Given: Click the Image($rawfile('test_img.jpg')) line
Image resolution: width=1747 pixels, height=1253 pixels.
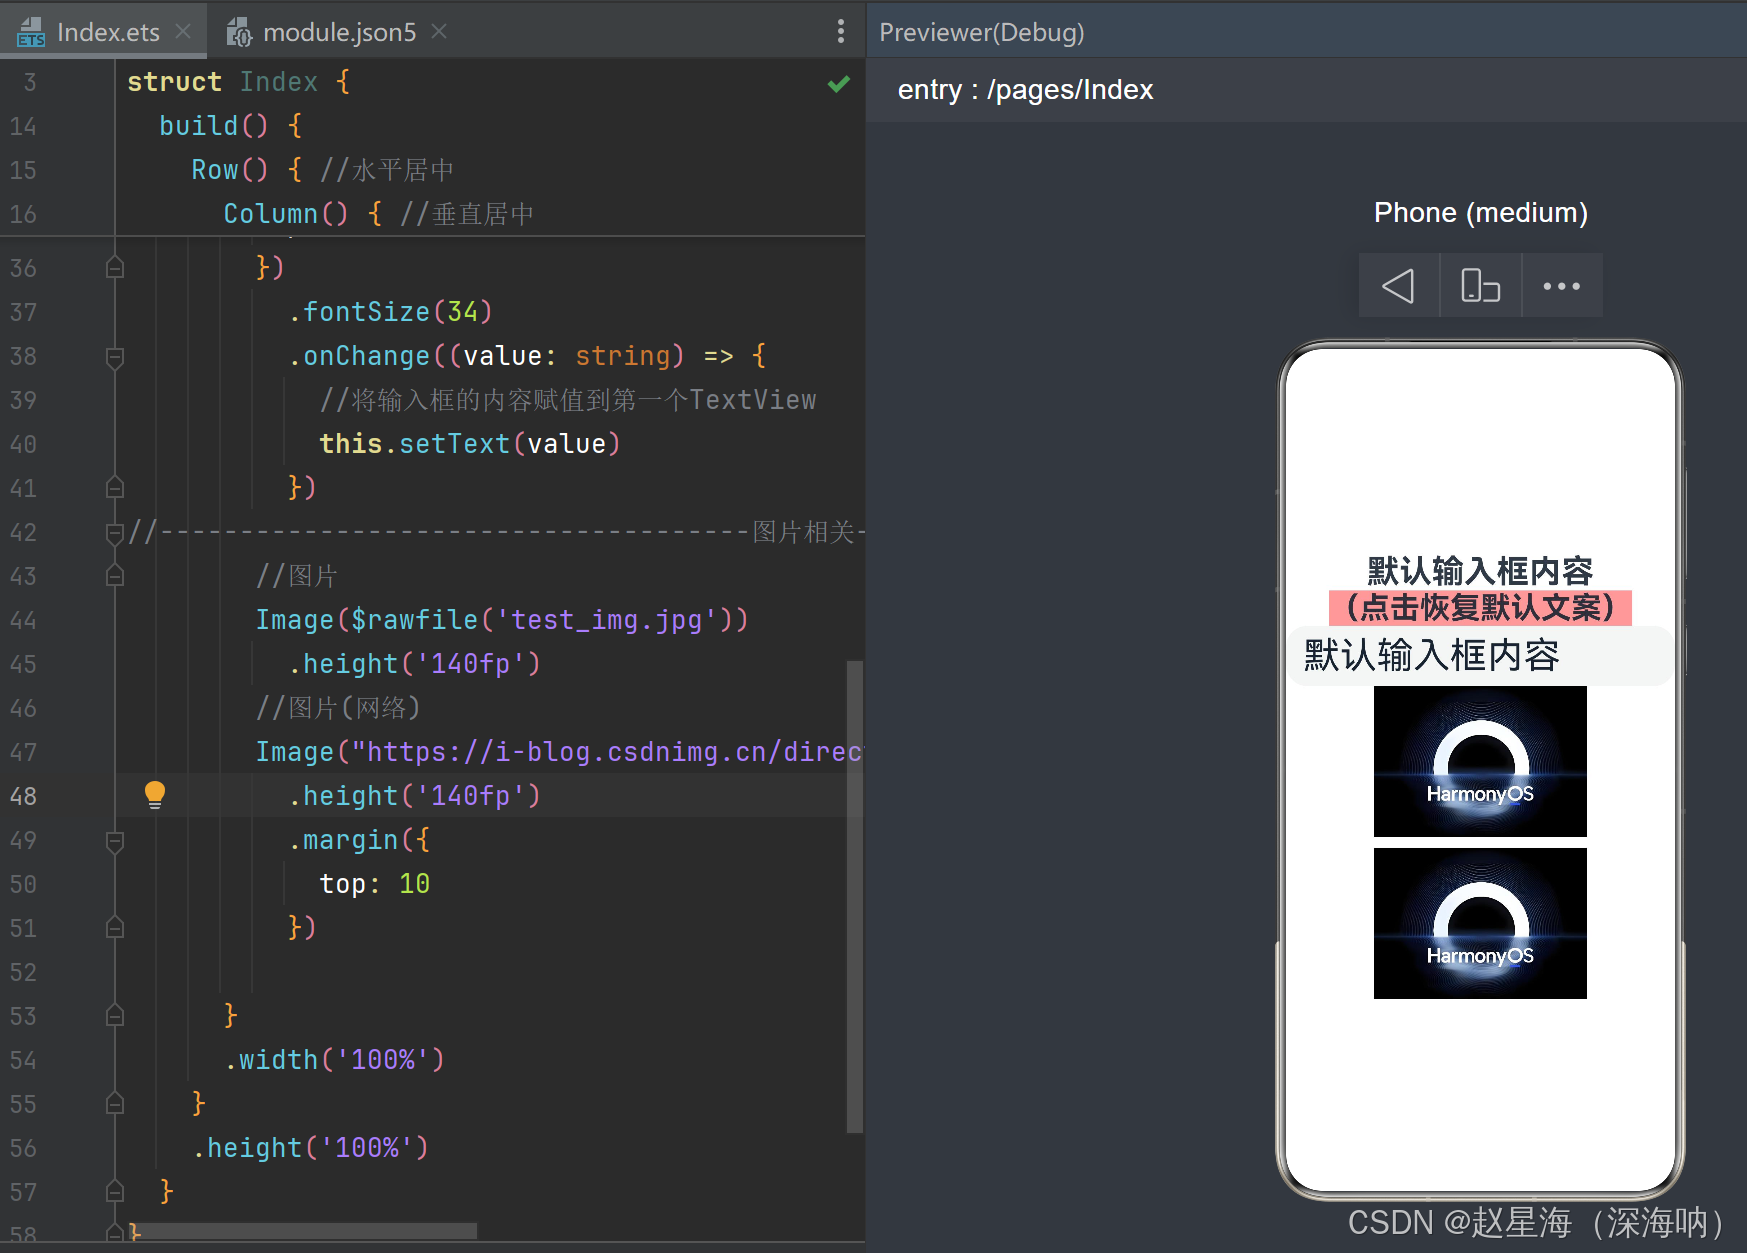Looking at the screenshot, I should (x=502, y=620).
